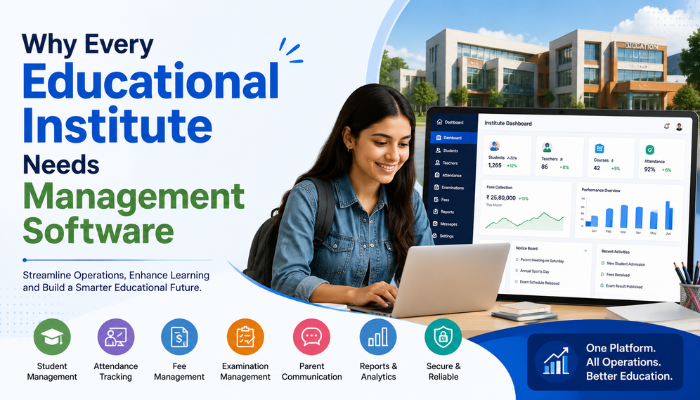
Task: Click the Performance Overview heading
Action: click(601, 190)
